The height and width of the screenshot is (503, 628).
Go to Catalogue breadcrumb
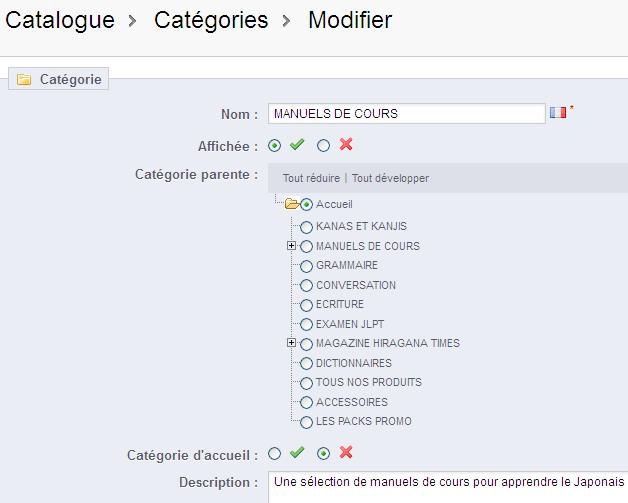pos(60,20)
